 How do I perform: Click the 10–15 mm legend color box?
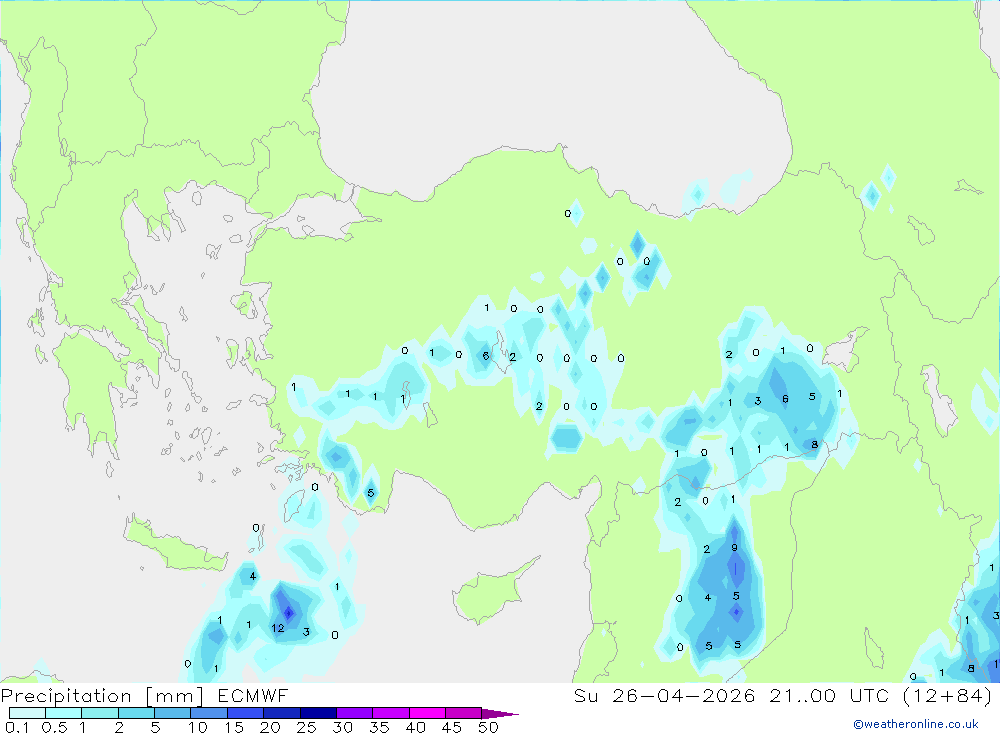[209, 713]
